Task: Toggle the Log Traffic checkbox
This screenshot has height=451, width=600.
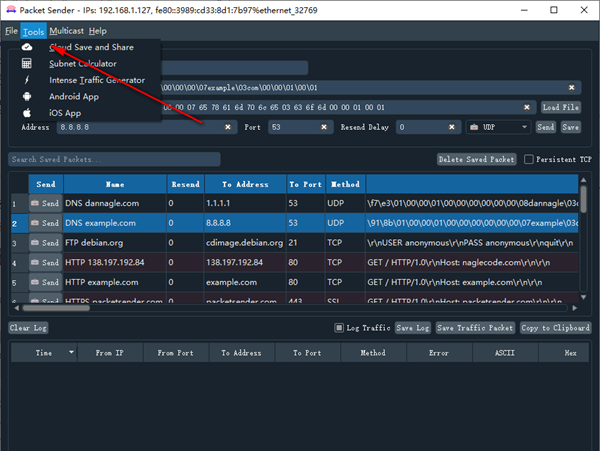Action: 339,328
